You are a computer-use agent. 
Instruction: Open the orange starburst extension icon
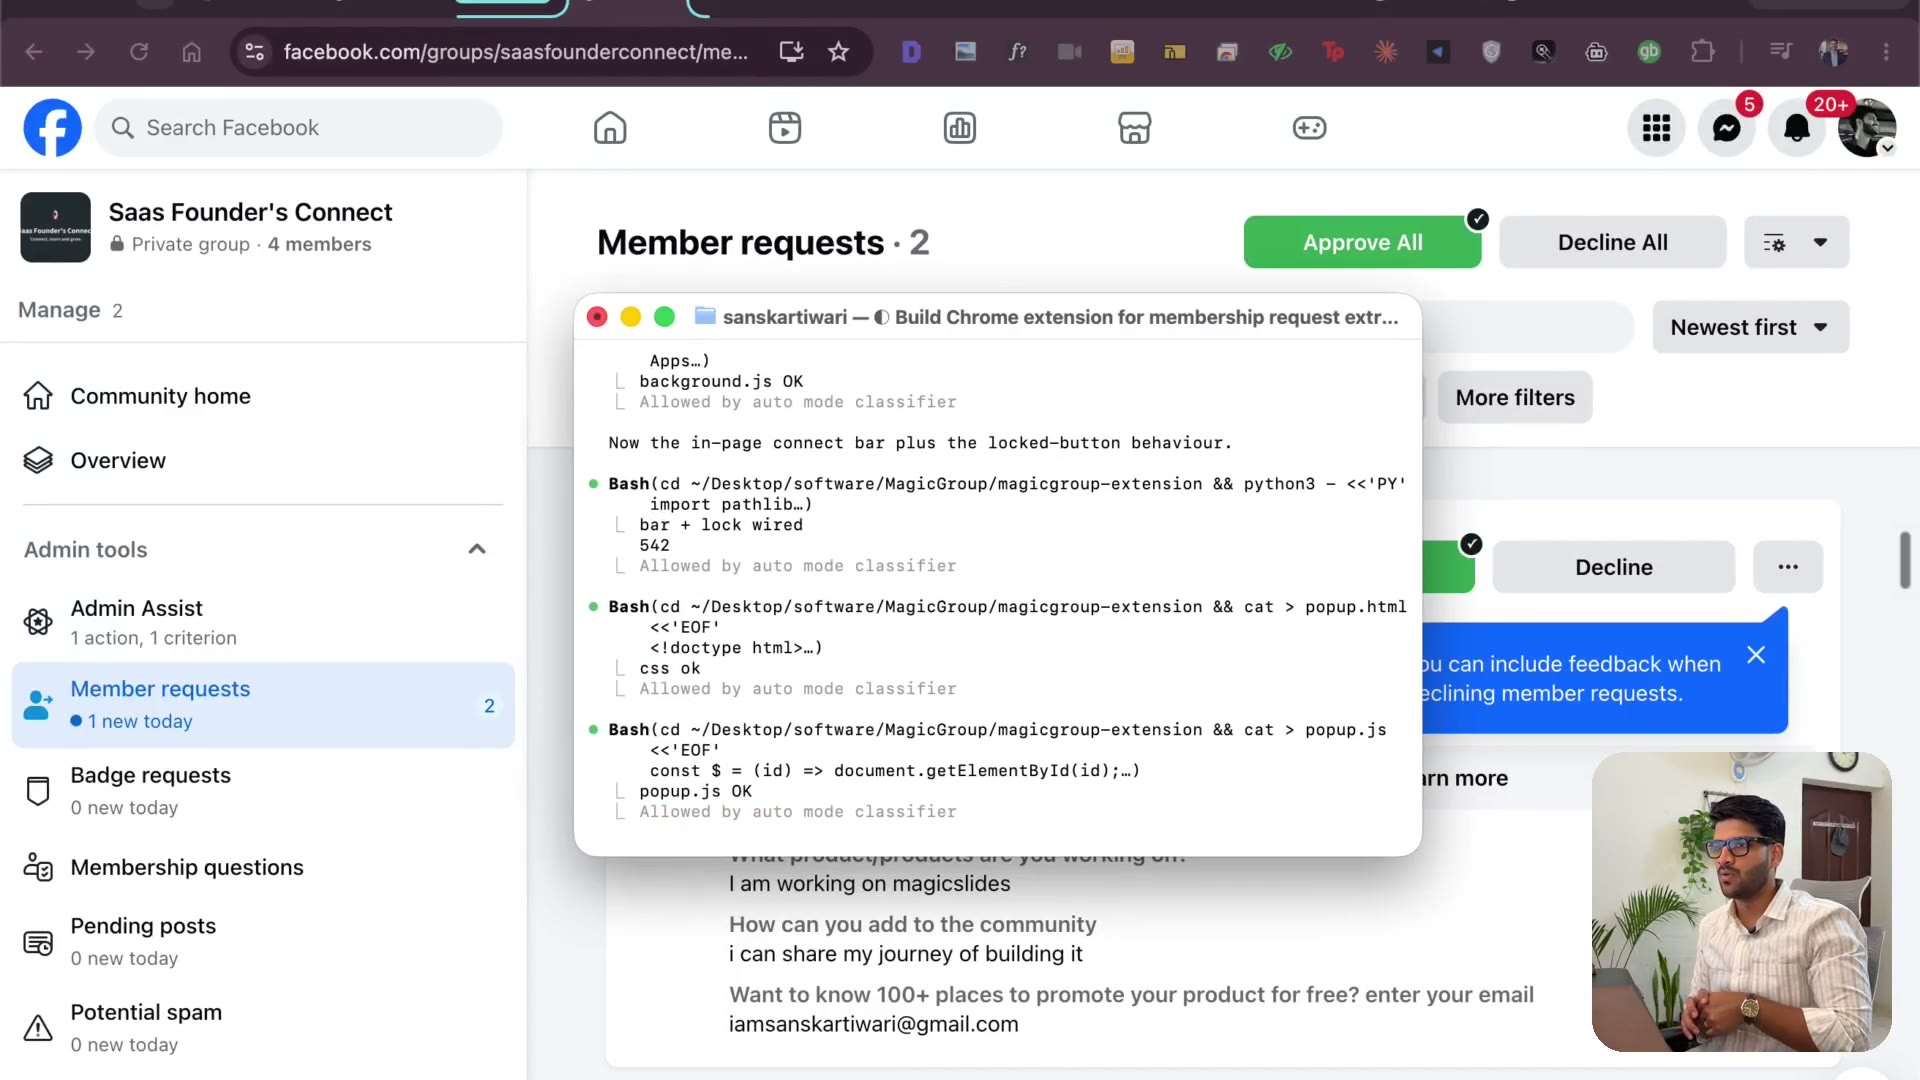(x=1386, y=51)
